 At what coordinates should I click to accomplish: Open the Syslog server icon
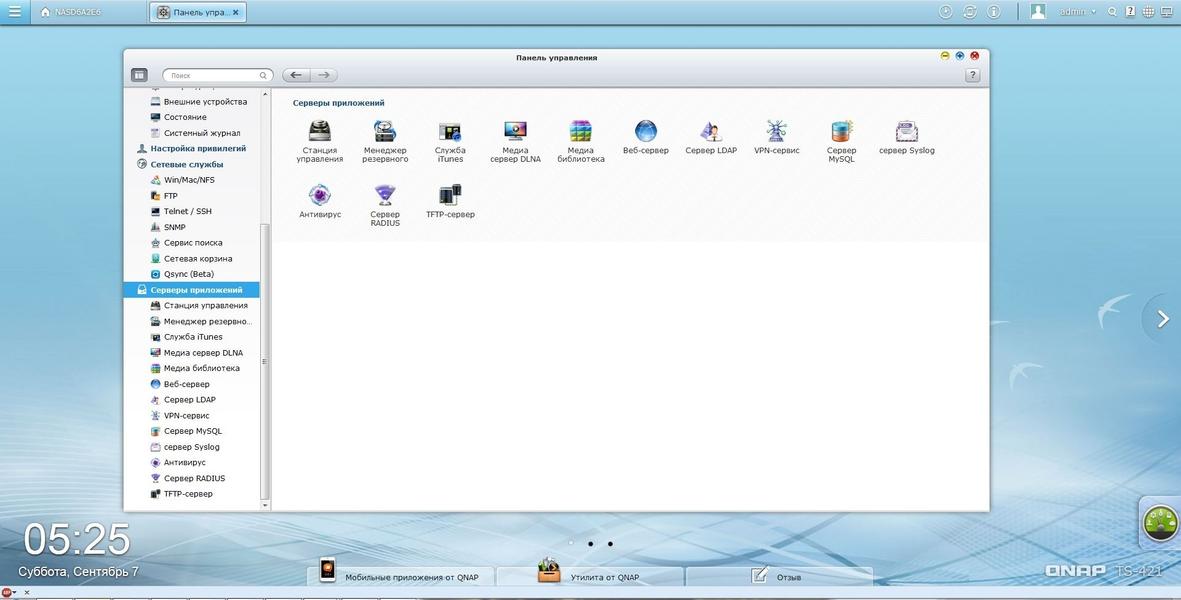point(906,132)
